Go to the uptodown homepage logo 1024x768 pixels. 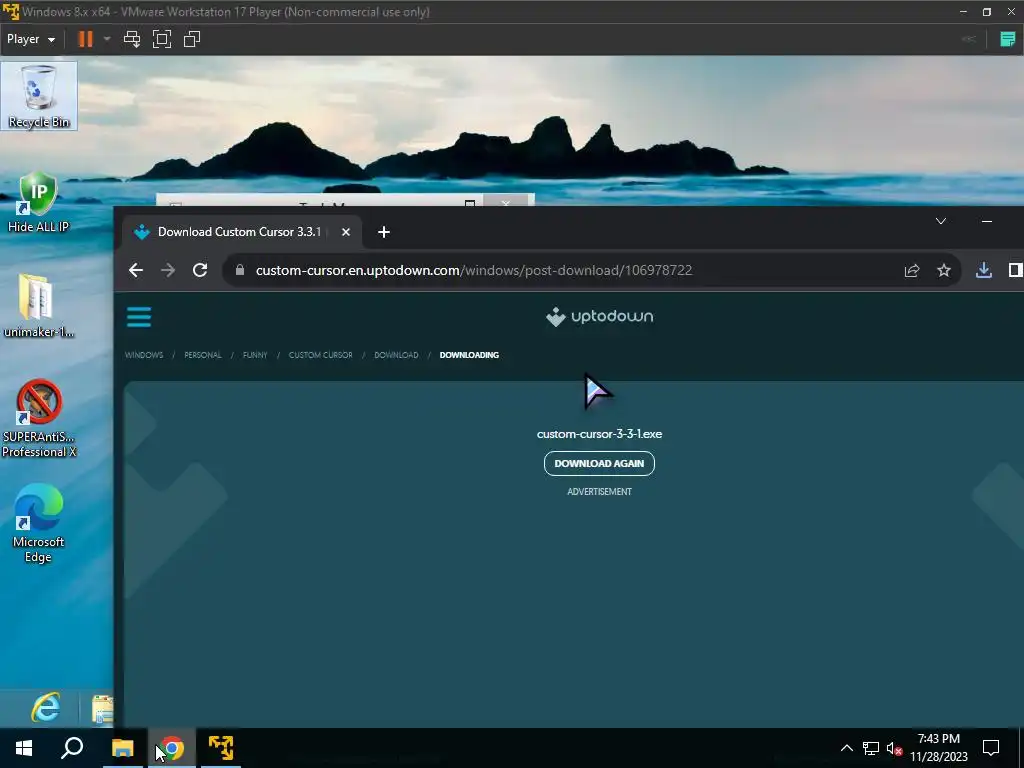[600, 317]
